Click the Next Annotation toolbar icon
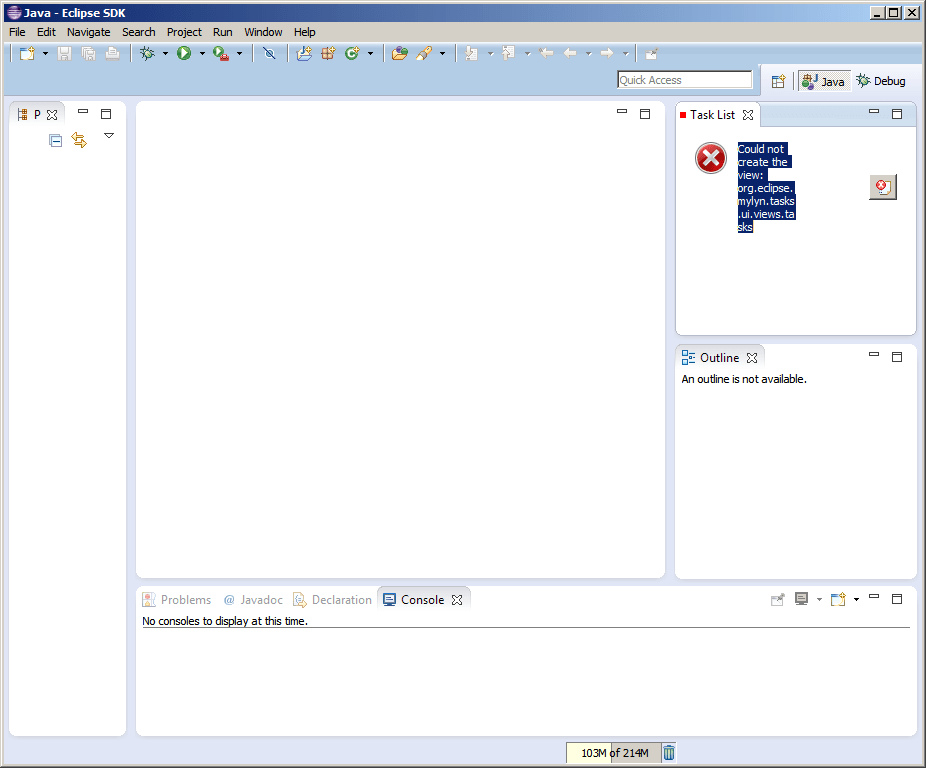The height and width of the screenshot is (768, 926). [471, 54]
